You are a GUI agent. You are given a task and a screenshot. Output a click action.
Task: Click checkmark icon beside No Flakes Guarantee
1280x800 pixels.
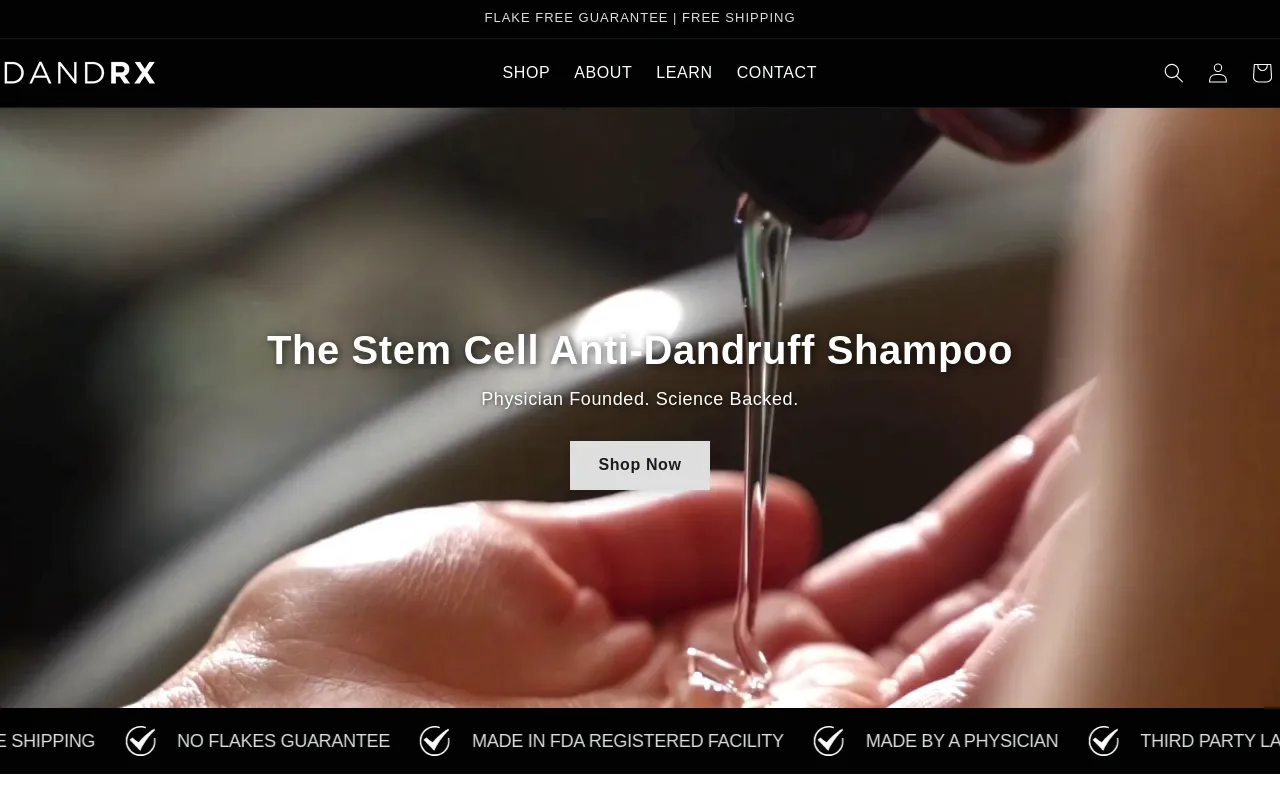click(x=141, y=741)
